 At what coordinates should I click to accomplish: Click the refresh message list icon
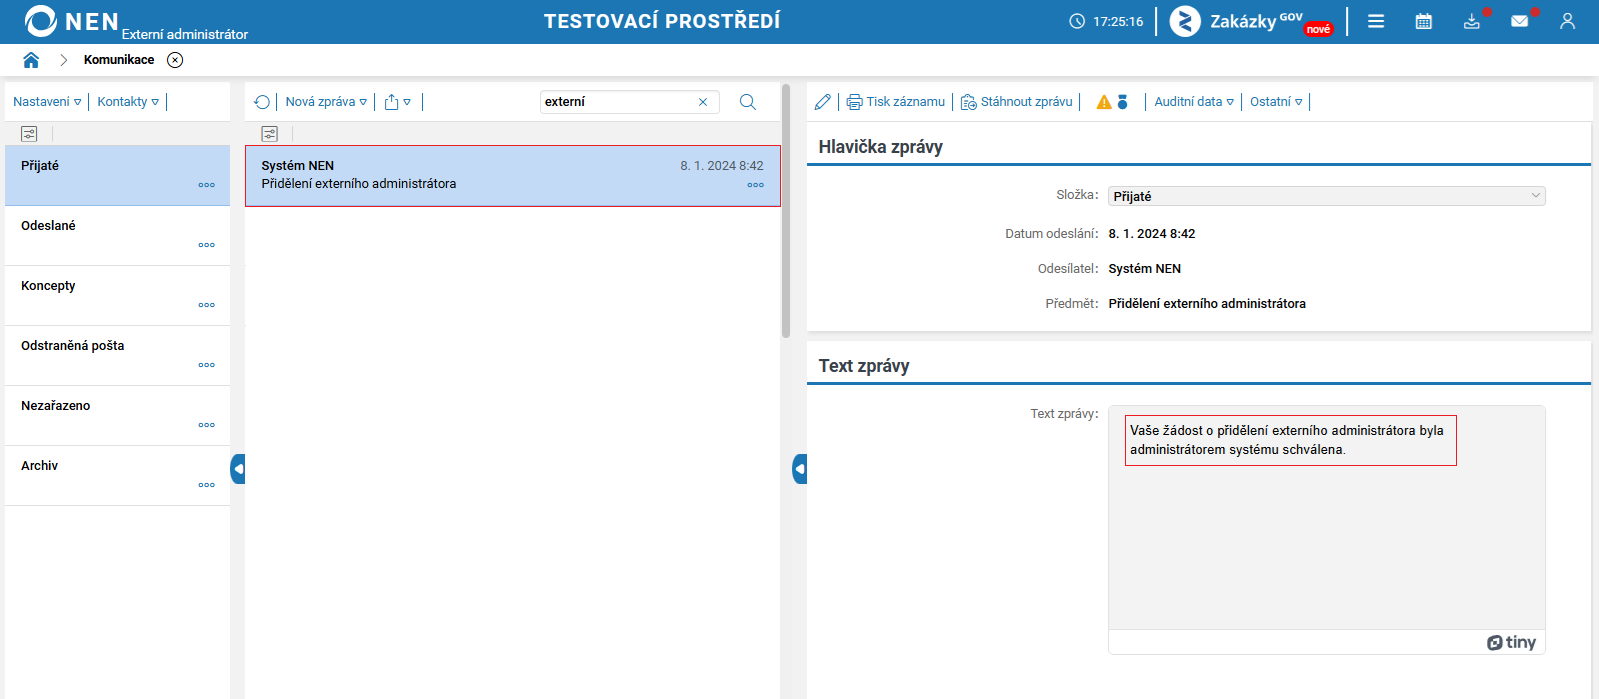pyautogui.click(x=262, y=102)
